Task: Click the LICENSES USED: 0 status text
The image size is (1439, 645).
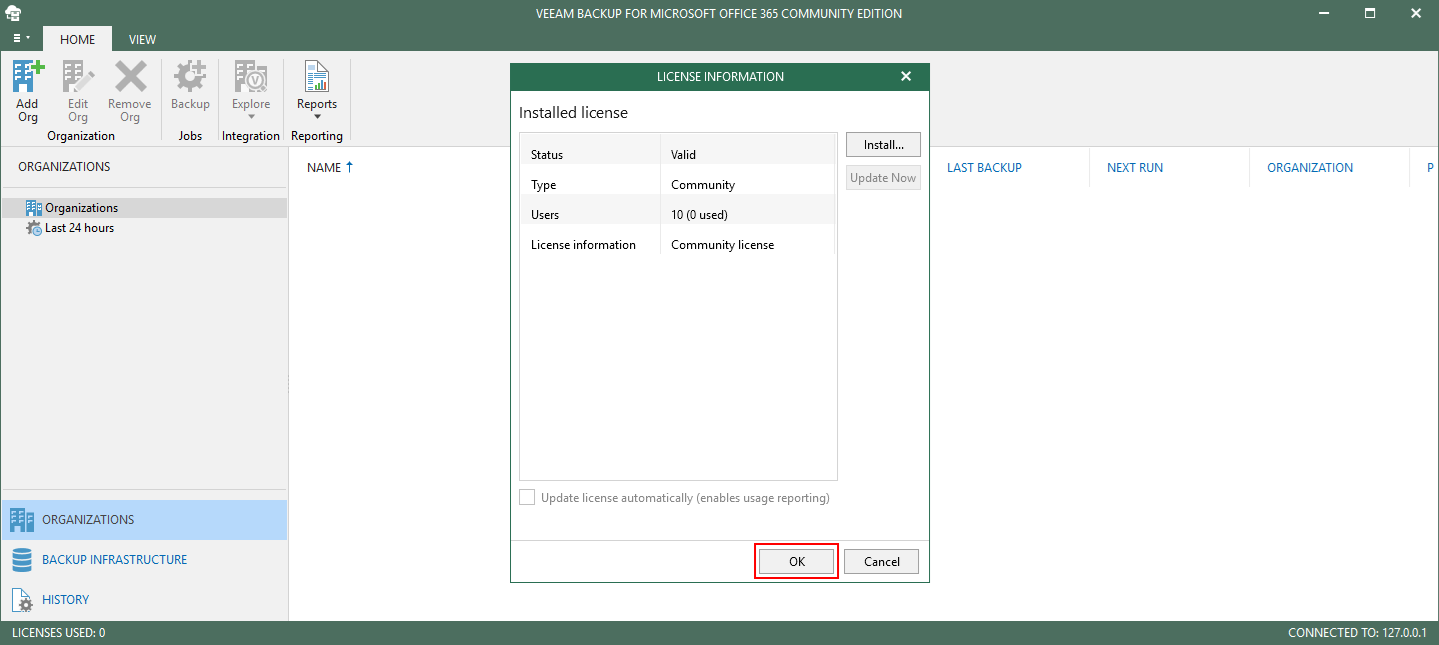Action: pyautogui.click(x=58, y=633)
